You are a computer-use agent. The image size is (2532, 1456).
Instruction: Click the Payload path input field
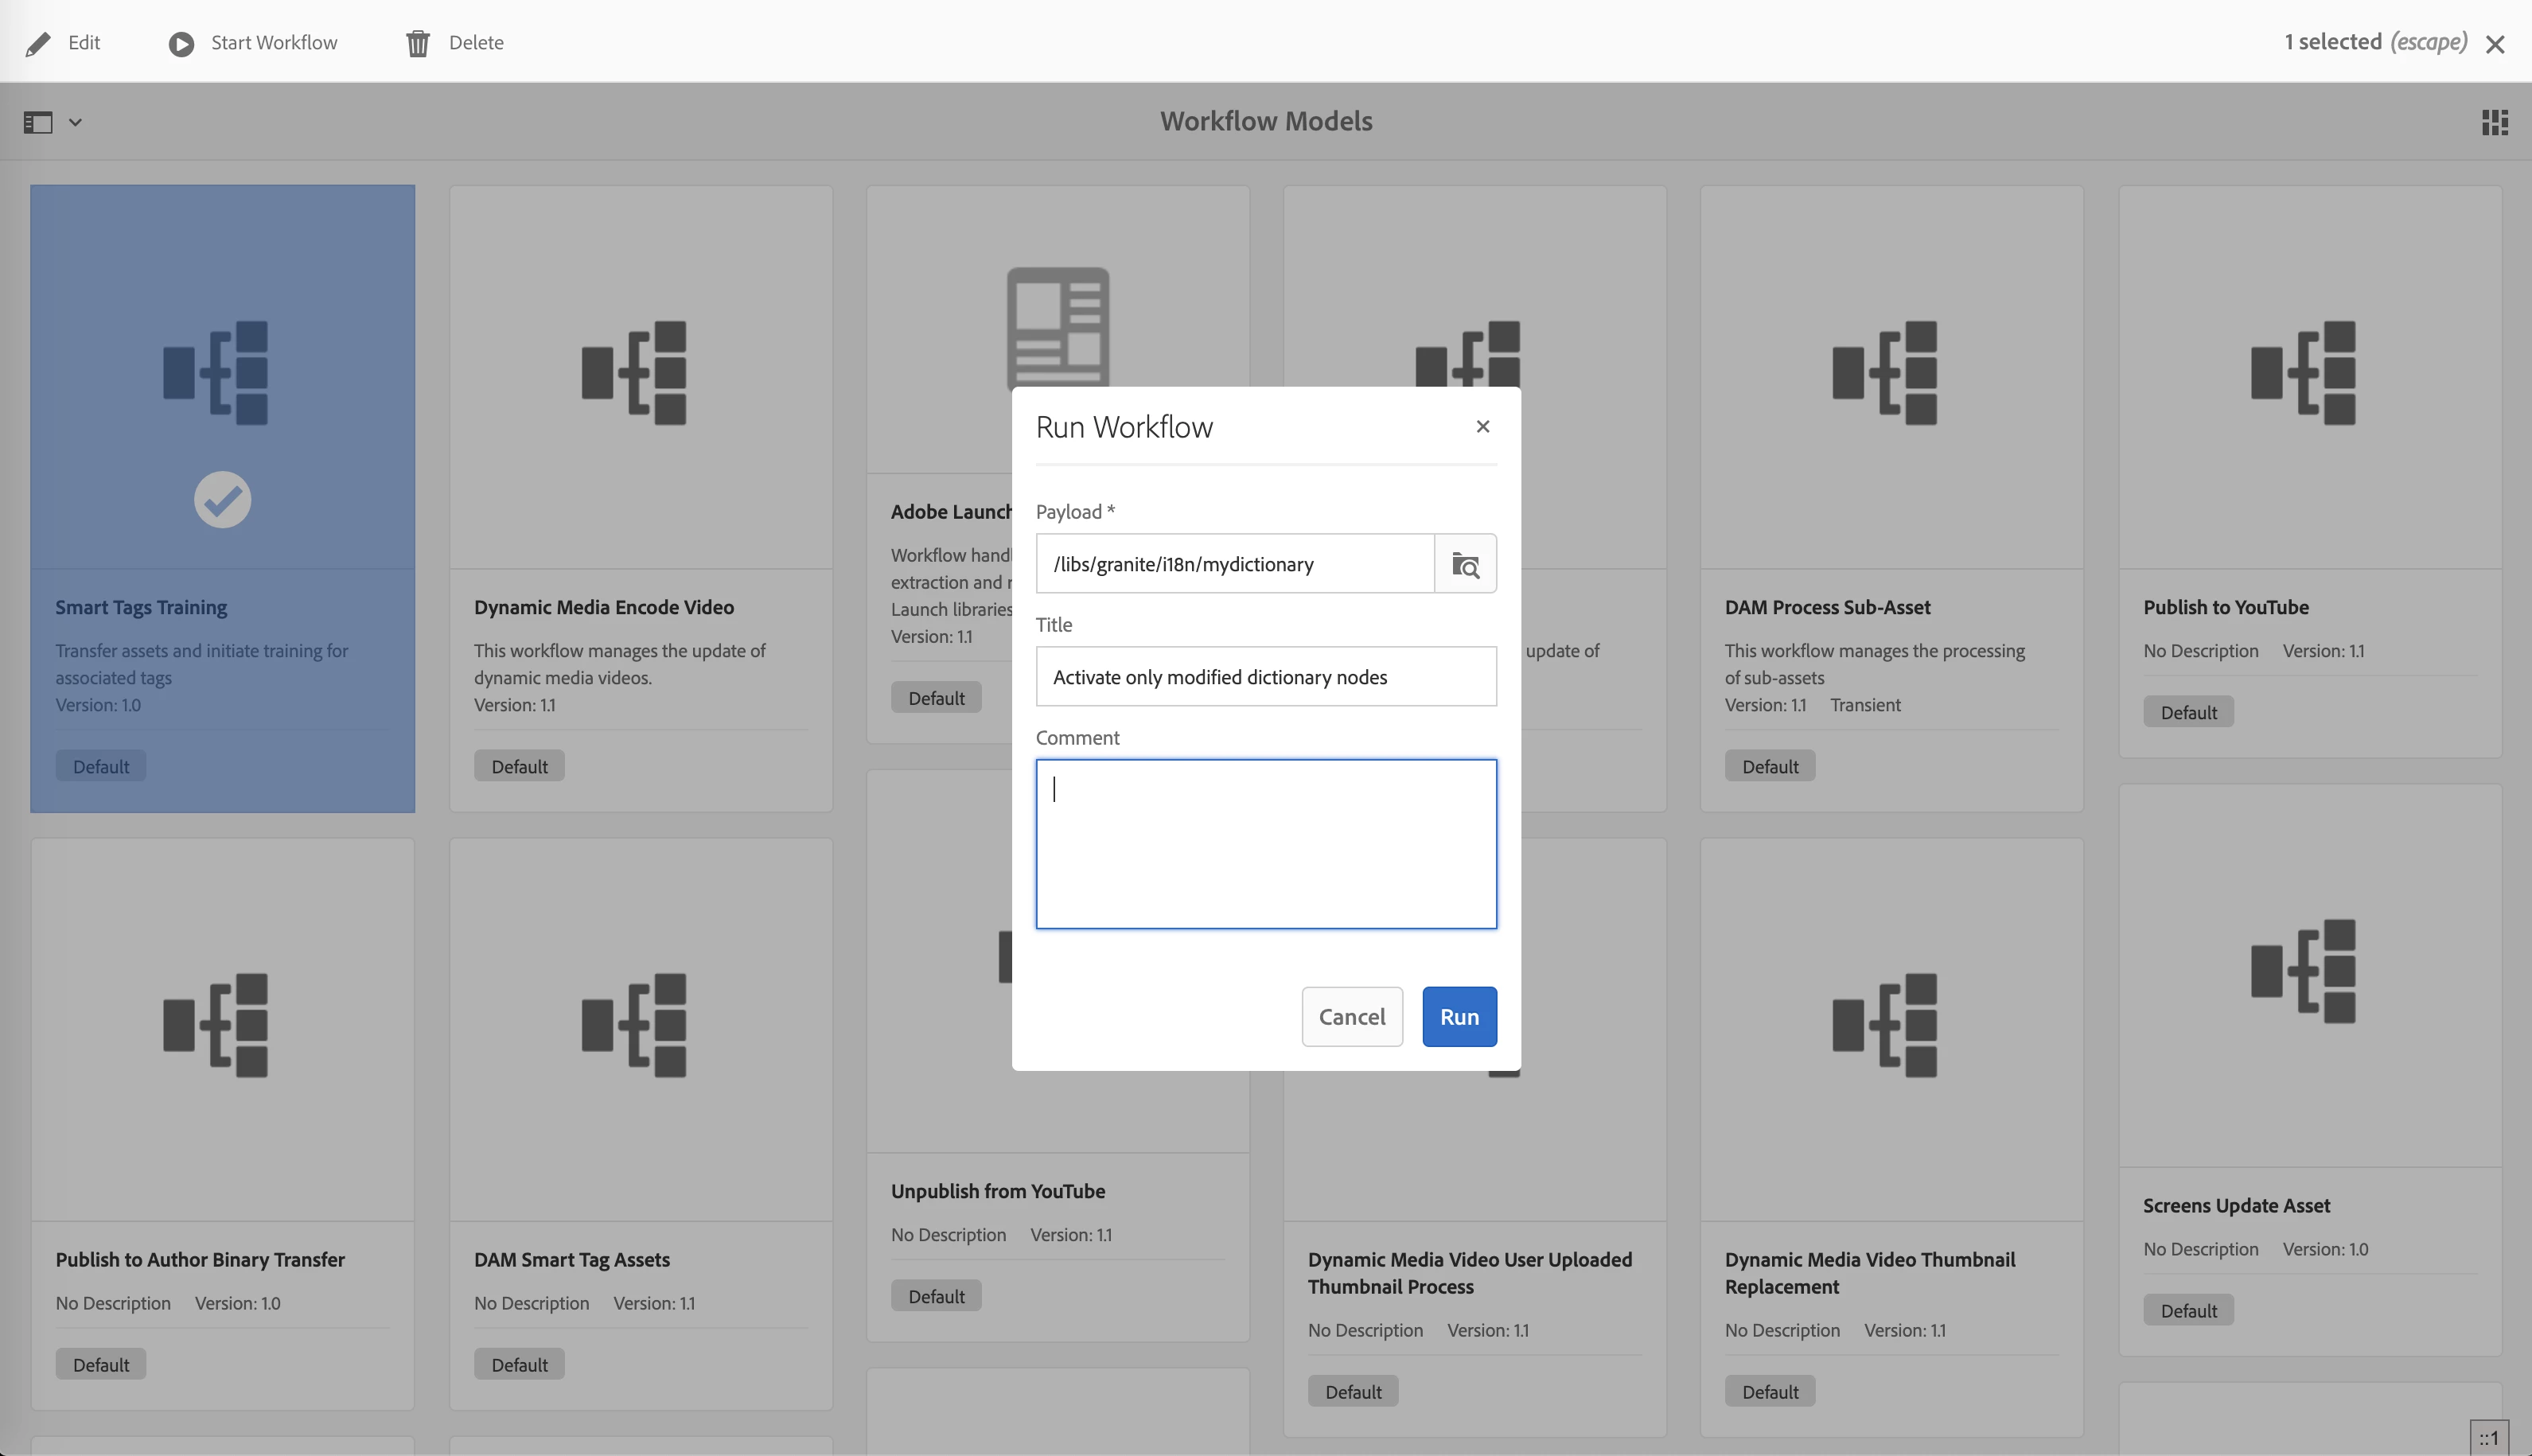pyautogui.click(x=1234, y=564)
